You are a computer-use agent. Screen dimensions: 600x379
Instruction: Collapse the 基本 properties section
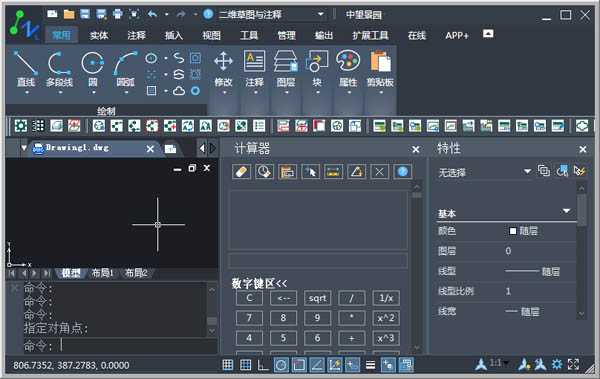pos(567,211)
